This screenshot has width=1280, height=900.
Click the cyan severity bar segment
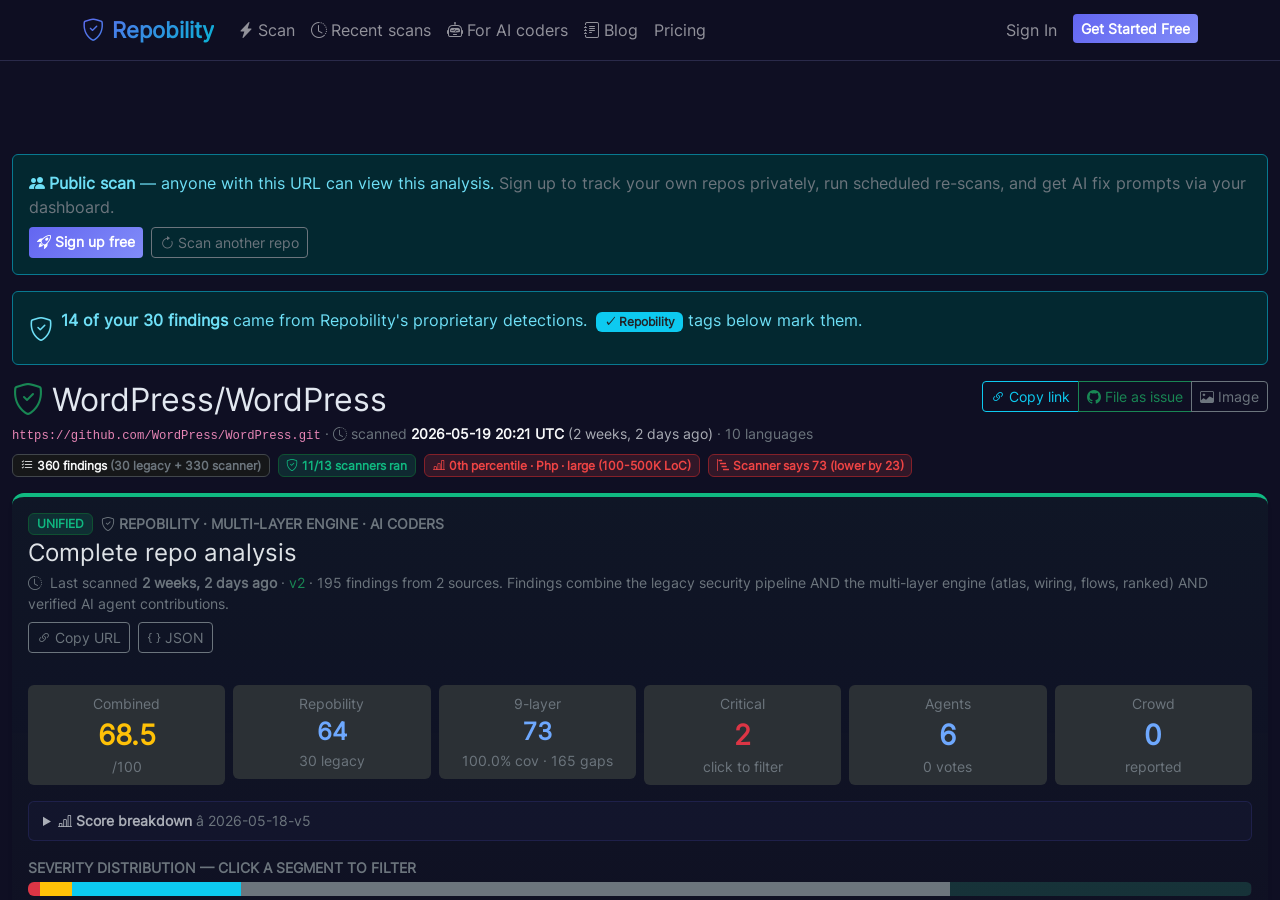(156, 889)
